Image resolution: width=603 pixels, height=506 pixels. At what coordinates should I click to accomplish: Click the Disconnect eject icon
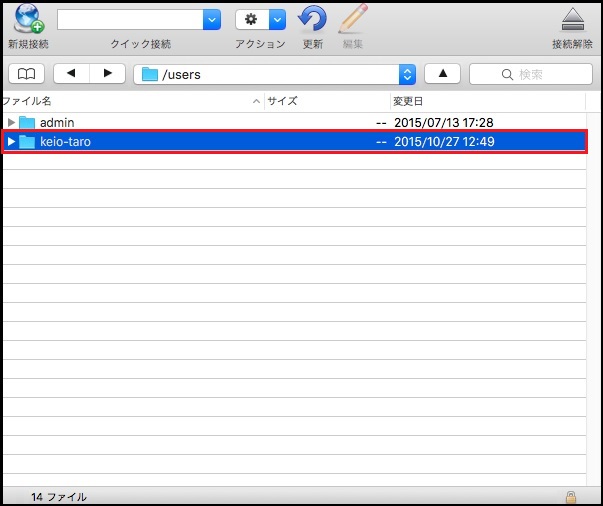[572, 20]
